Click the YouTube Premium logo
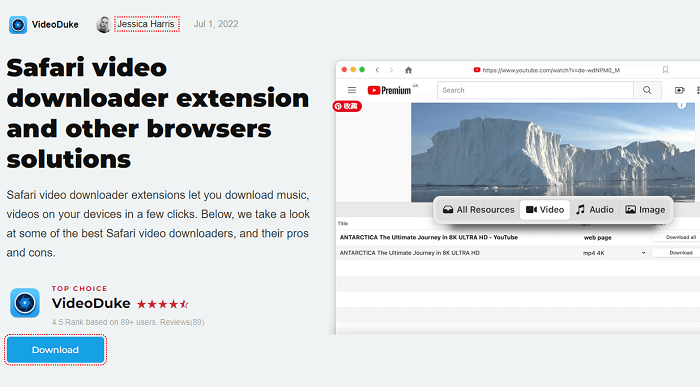700x387 pixels. [x=389, y=90]
